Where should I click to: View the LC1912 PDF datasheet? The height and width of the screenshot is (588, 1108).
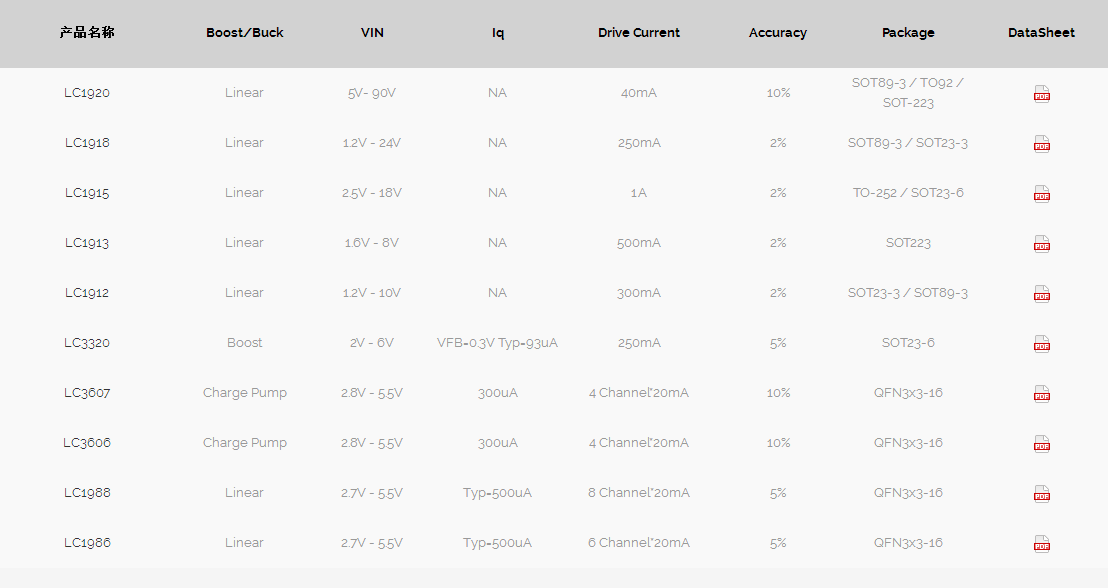1042,293
